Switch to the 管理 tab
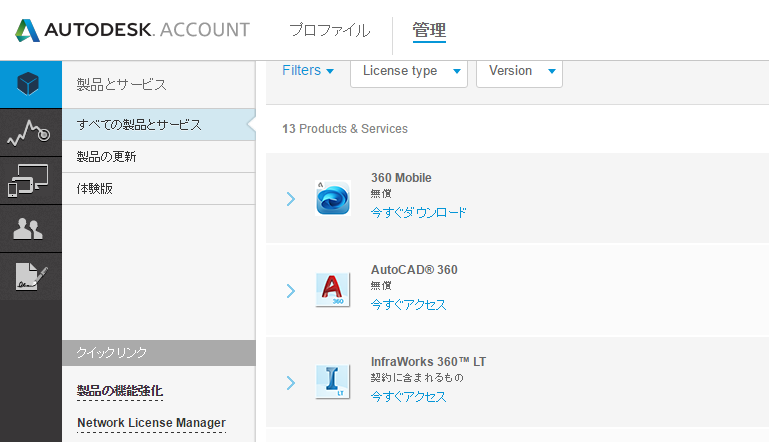 coord(429,30)
